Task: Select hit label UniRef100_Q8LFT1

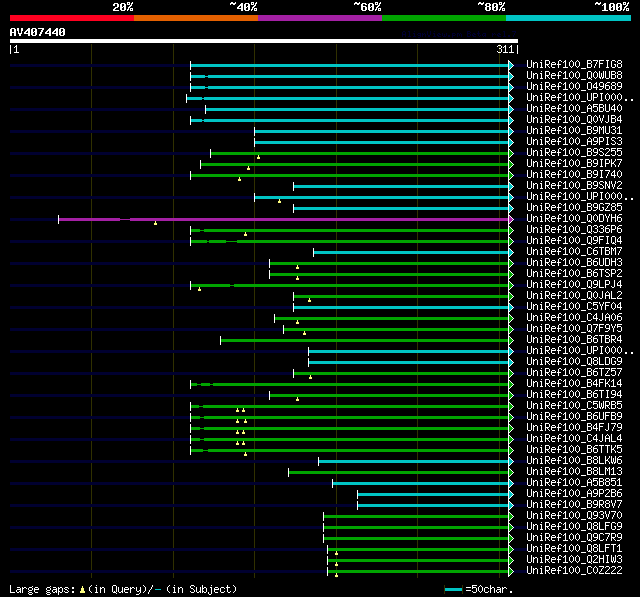Action: pos(574,549)
